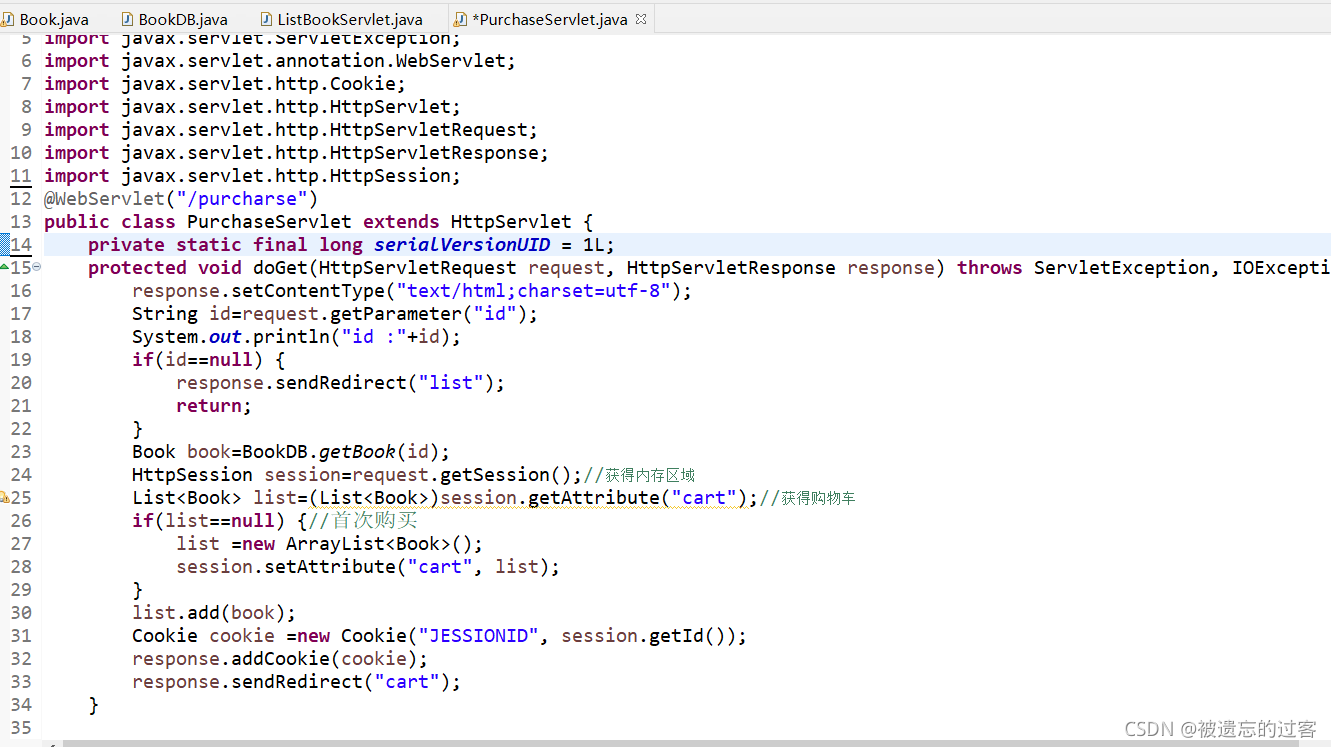
Task: Click line number 35 in the gutter
Action: click(x=21, y=728)
